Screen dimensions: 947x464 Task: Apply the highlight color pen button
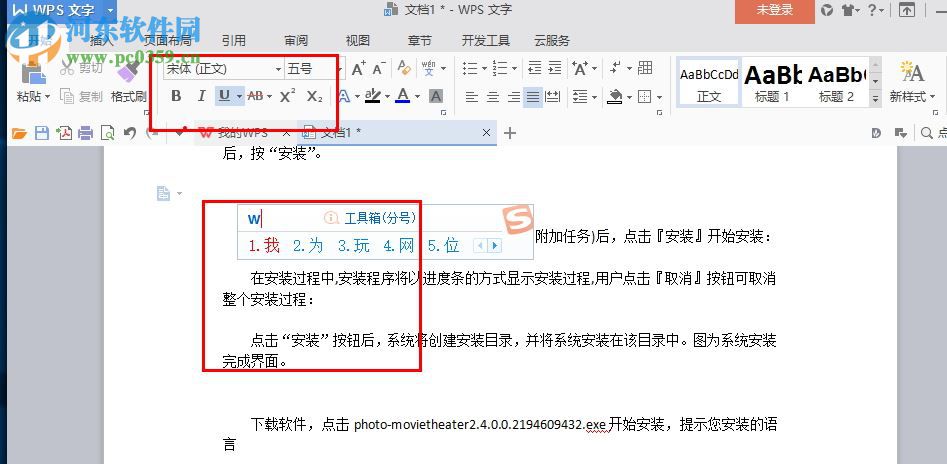373,96
